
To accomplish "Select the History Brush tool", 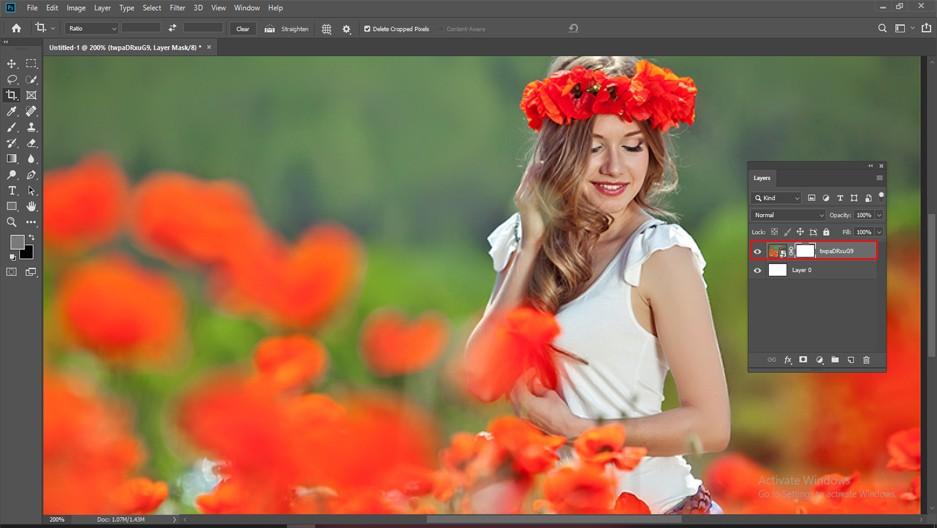I will (x=11, y=143).
